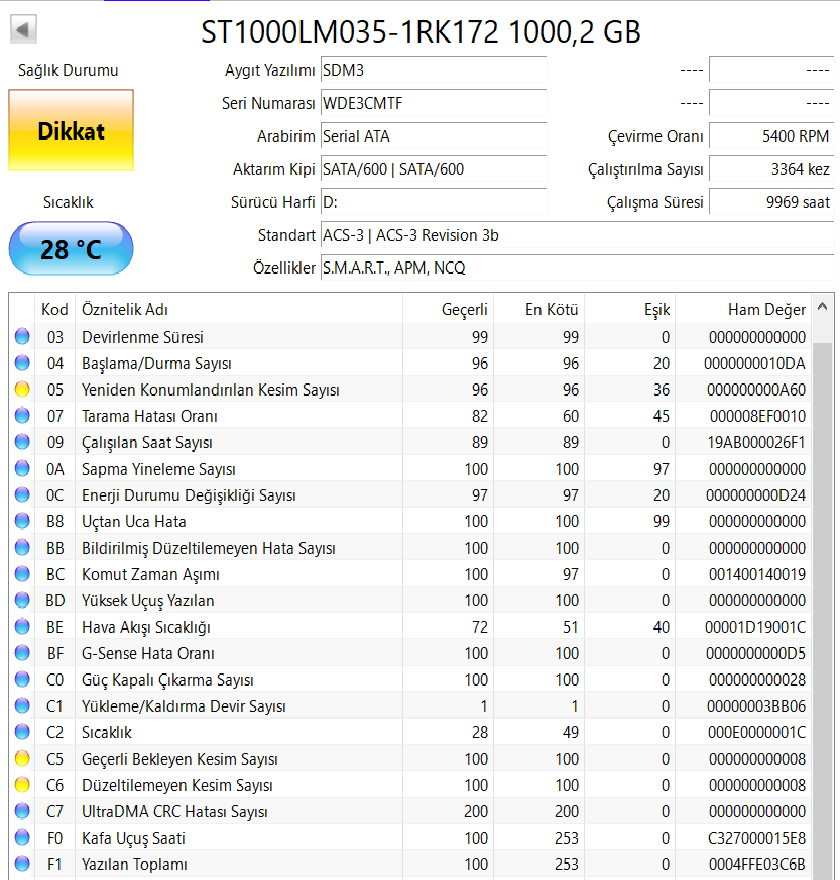Click the blue status icon for attribute C0
This screenshot has width=840, height=880.
point(22,680)
